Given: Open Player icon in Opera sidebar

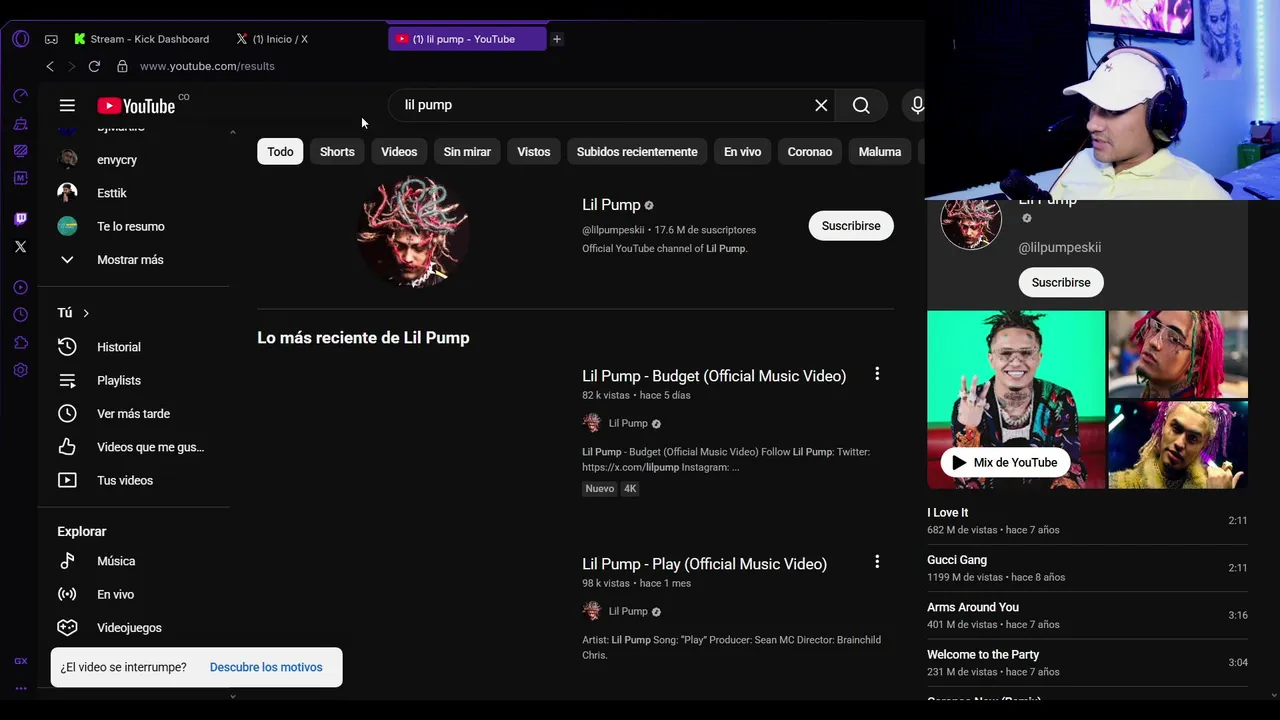Looking at the screenshot, I should click(x=21, y=288).
